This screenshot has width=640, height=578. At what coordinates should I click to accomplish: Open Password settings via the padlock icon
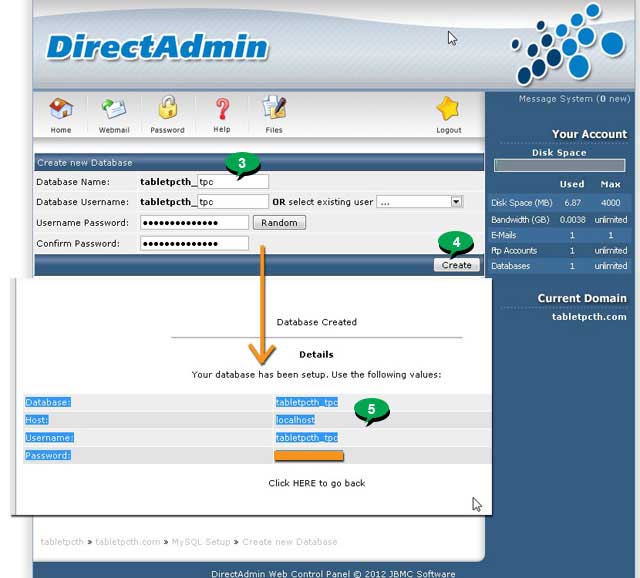tap(167, 108)
